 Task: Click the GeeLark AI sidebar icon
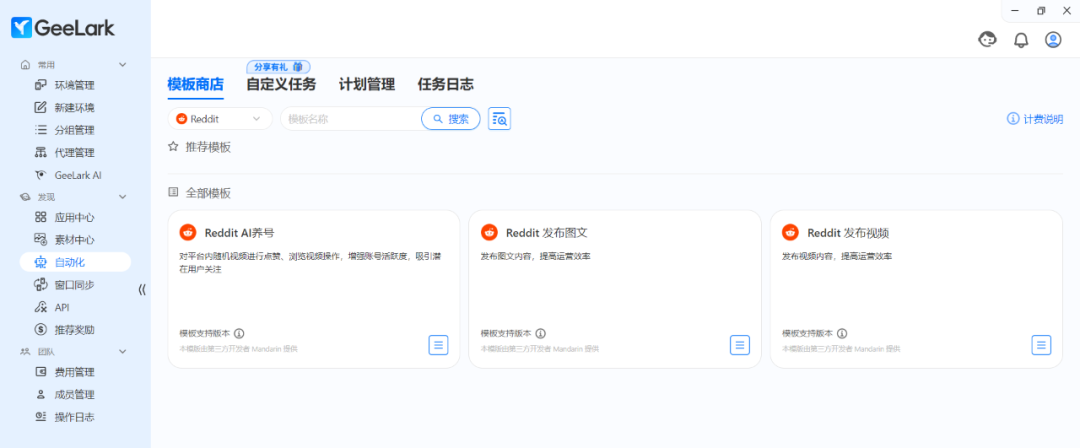[x=41, y=175]
